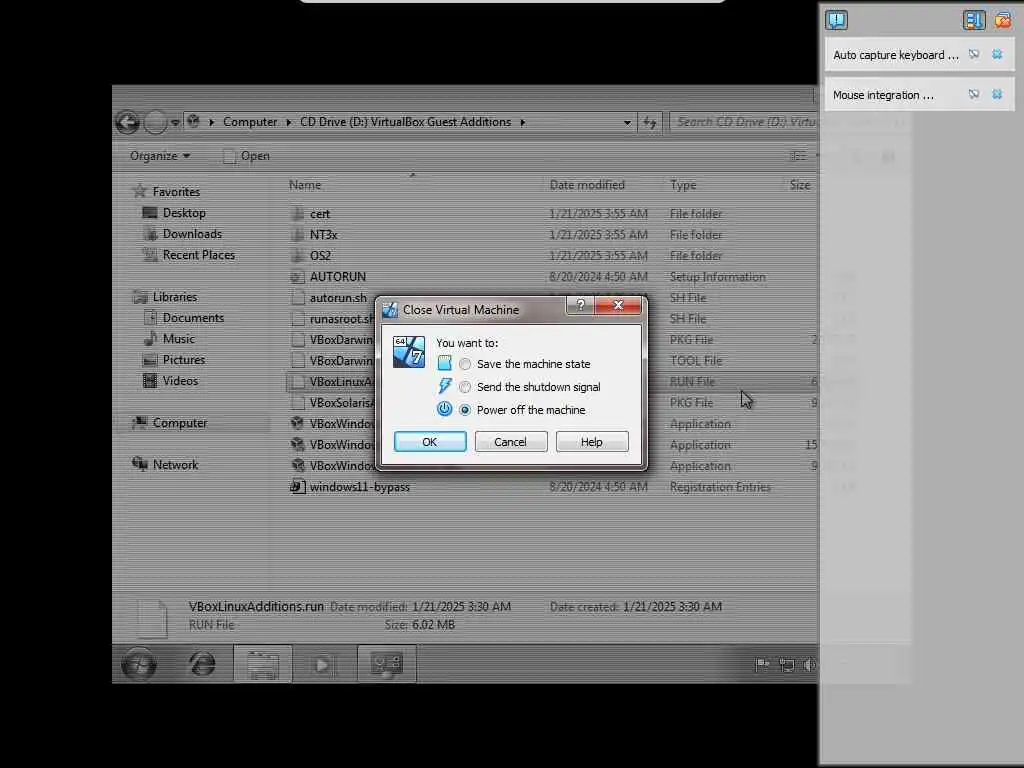Expand breadcrumb arrow before Computer

tap(212, 122)
